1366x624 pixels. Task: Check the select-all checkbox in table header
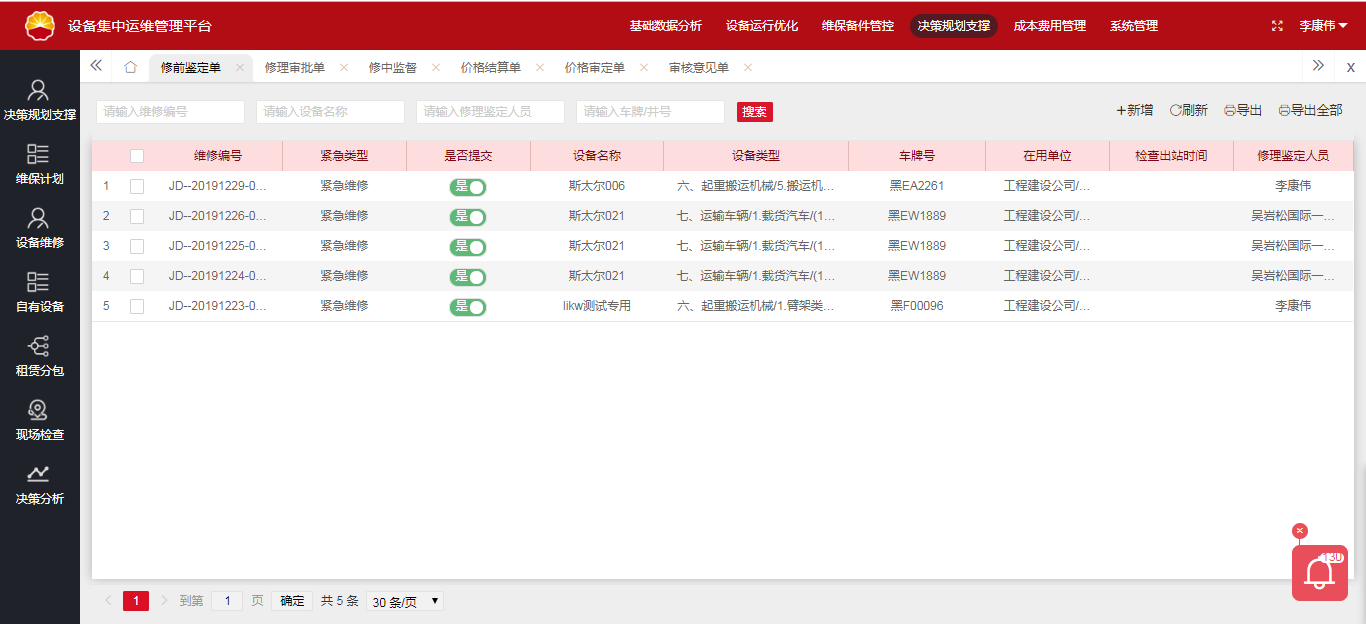point(137,156)
